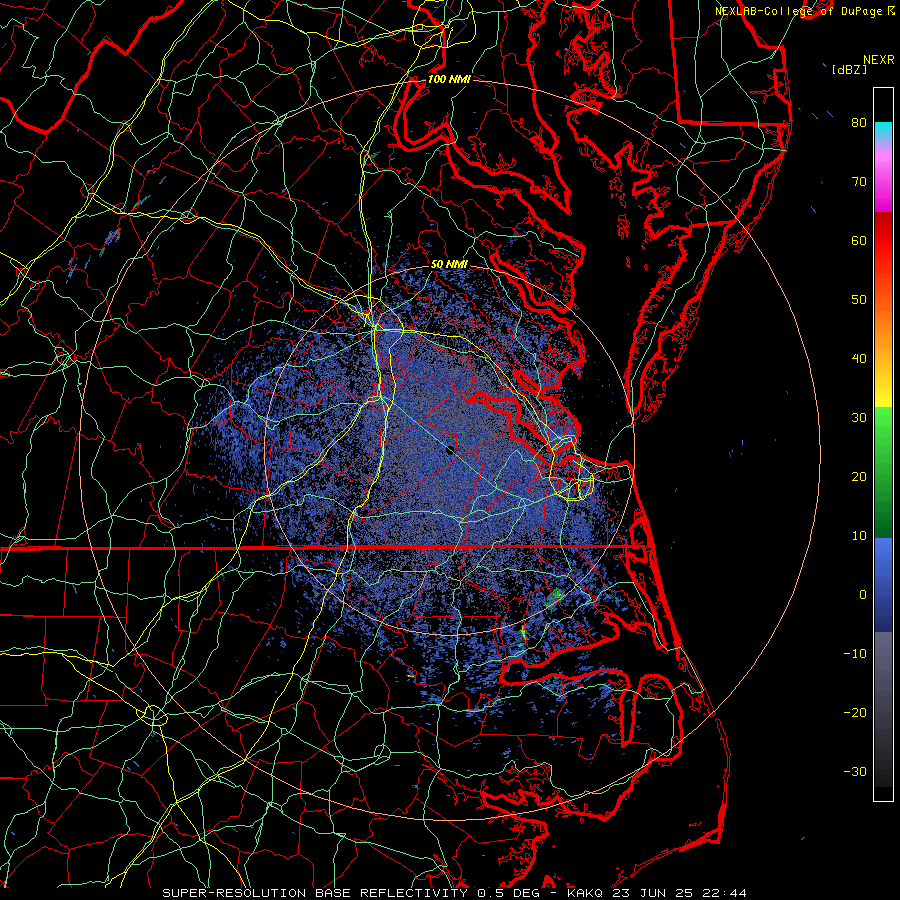The image size is (900, 900).
Task: Click the 40 dBZ scale value
Action: click(x=859, y=359)
